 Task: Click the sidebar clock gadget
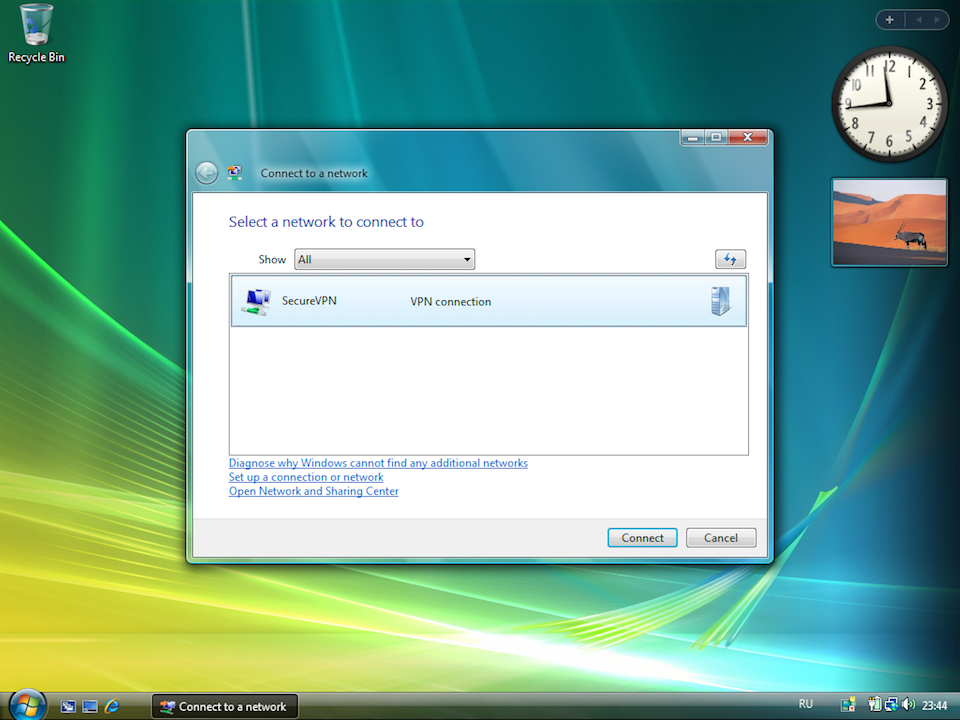pos(889,104)
